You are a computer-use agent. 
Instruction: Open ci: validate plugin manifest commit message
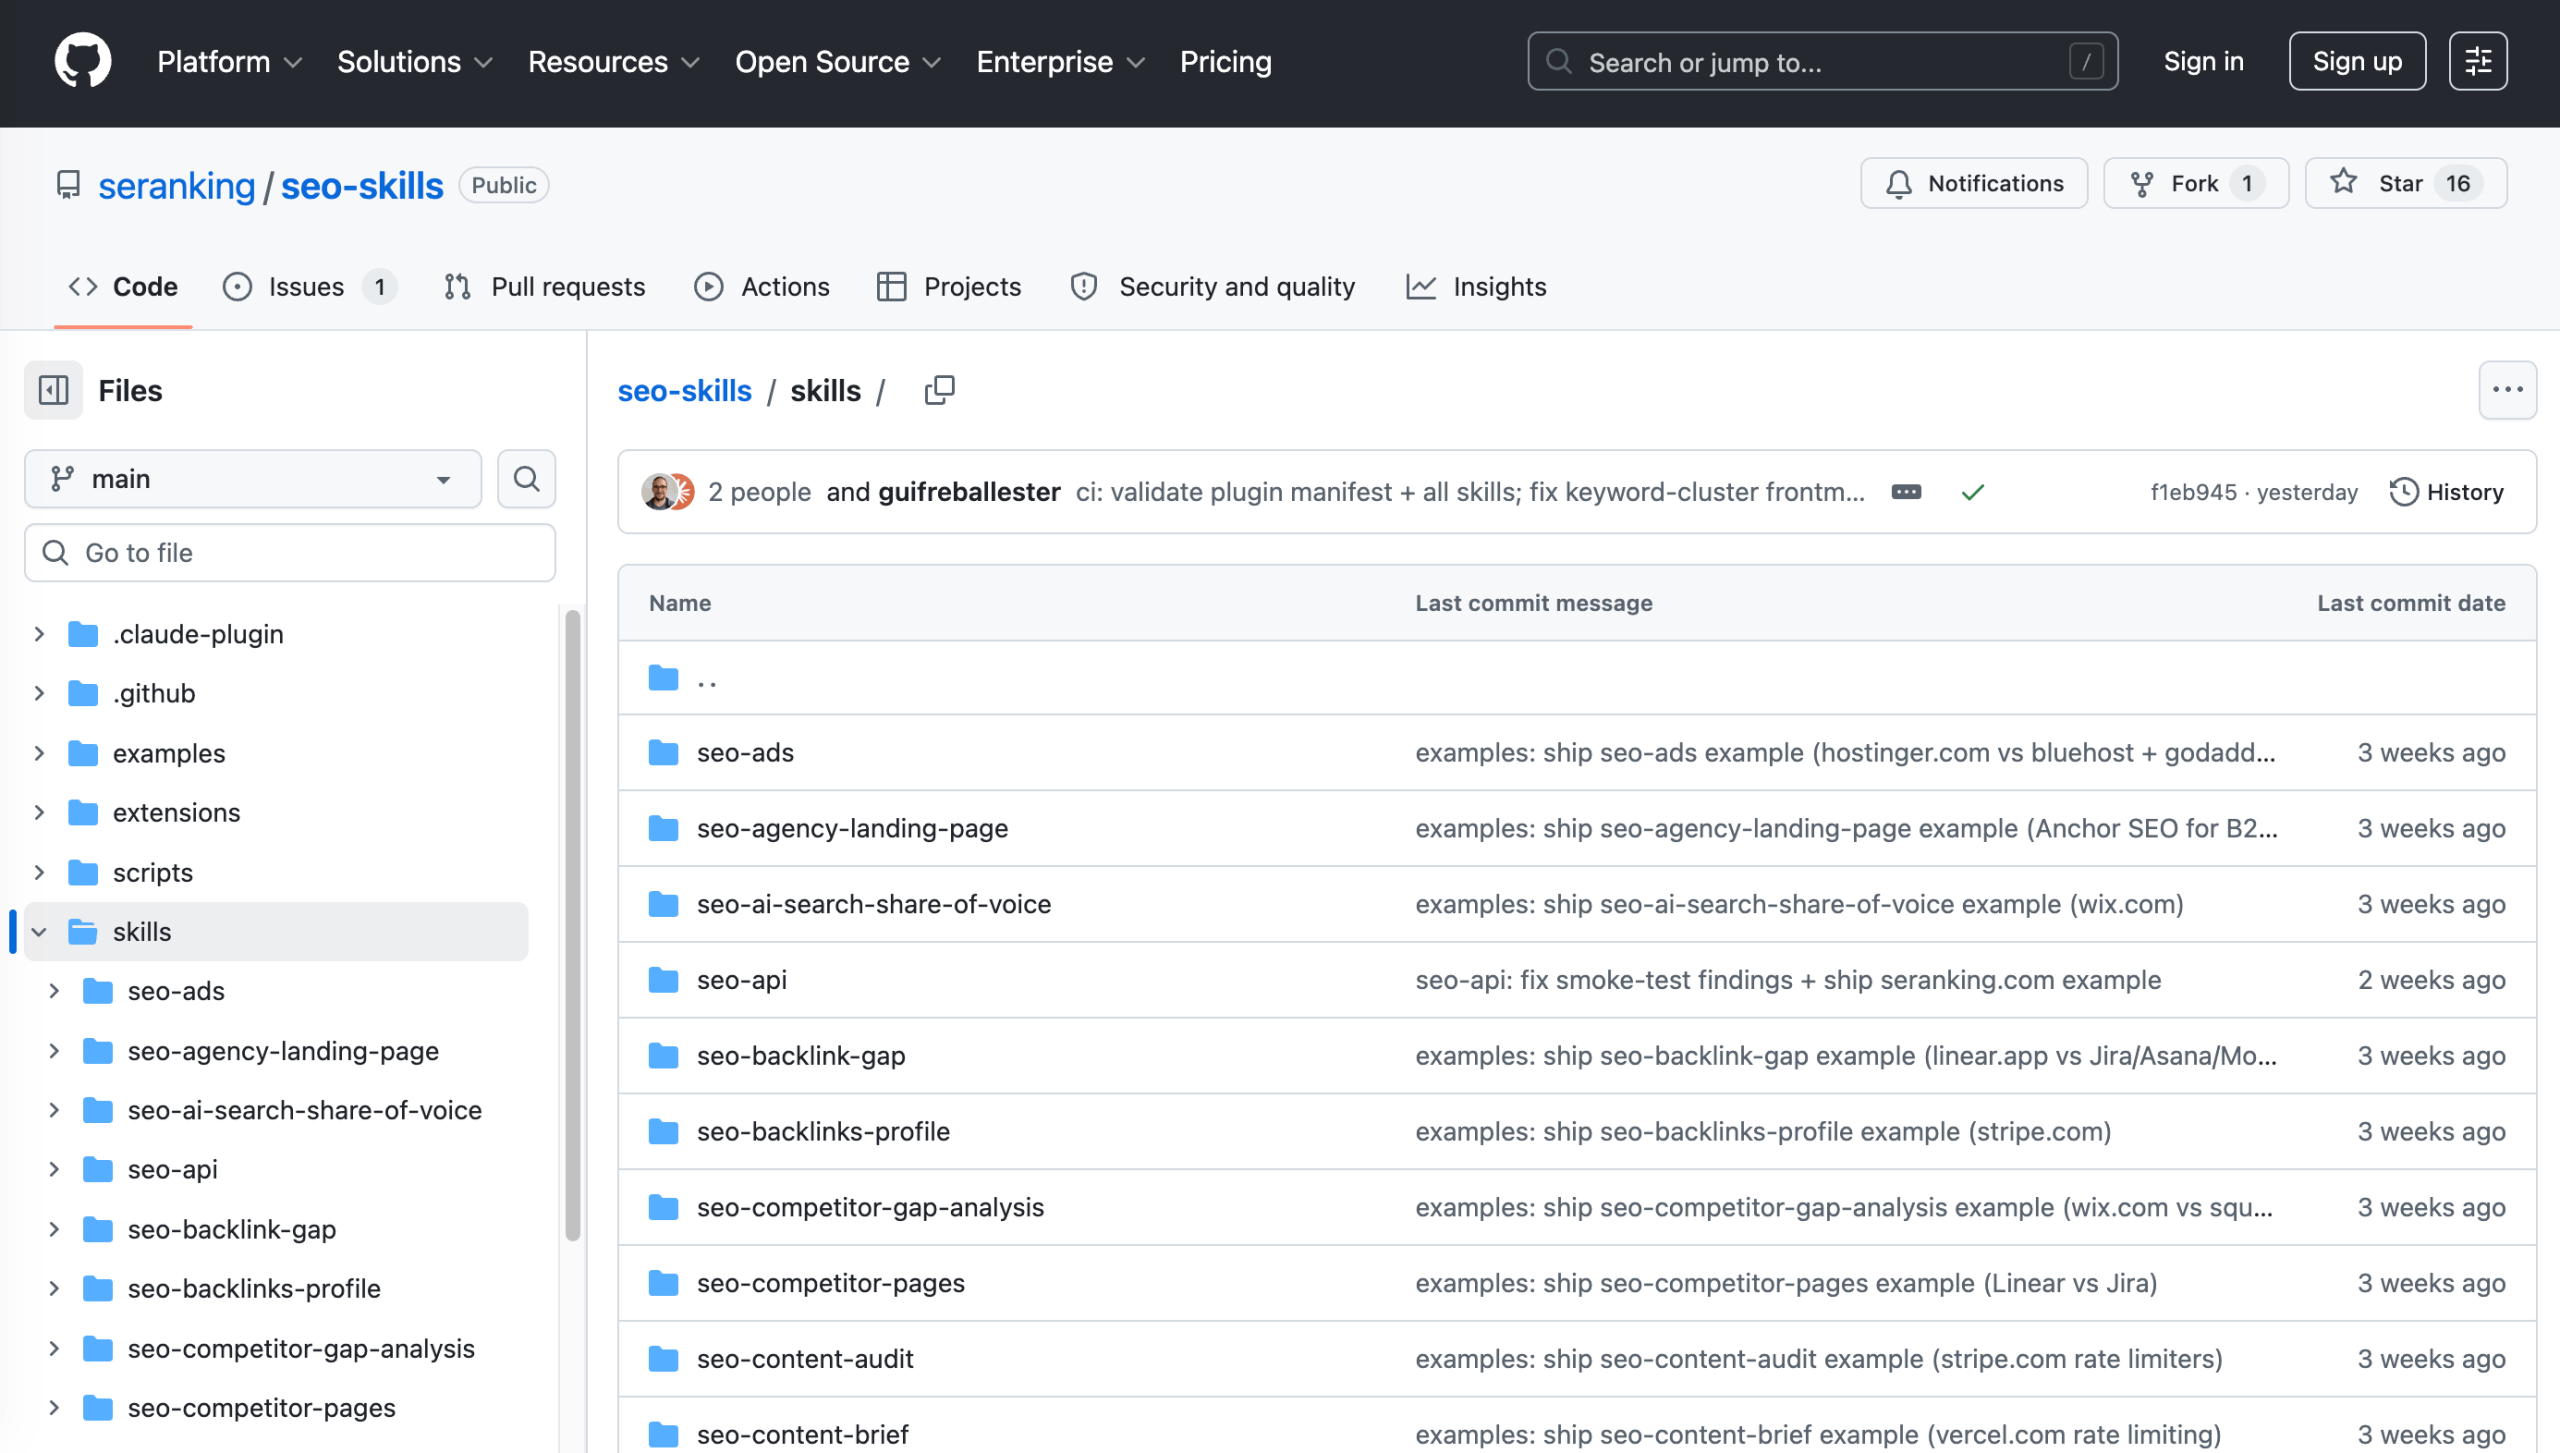pyautogui.click(x=1470, y=492)
